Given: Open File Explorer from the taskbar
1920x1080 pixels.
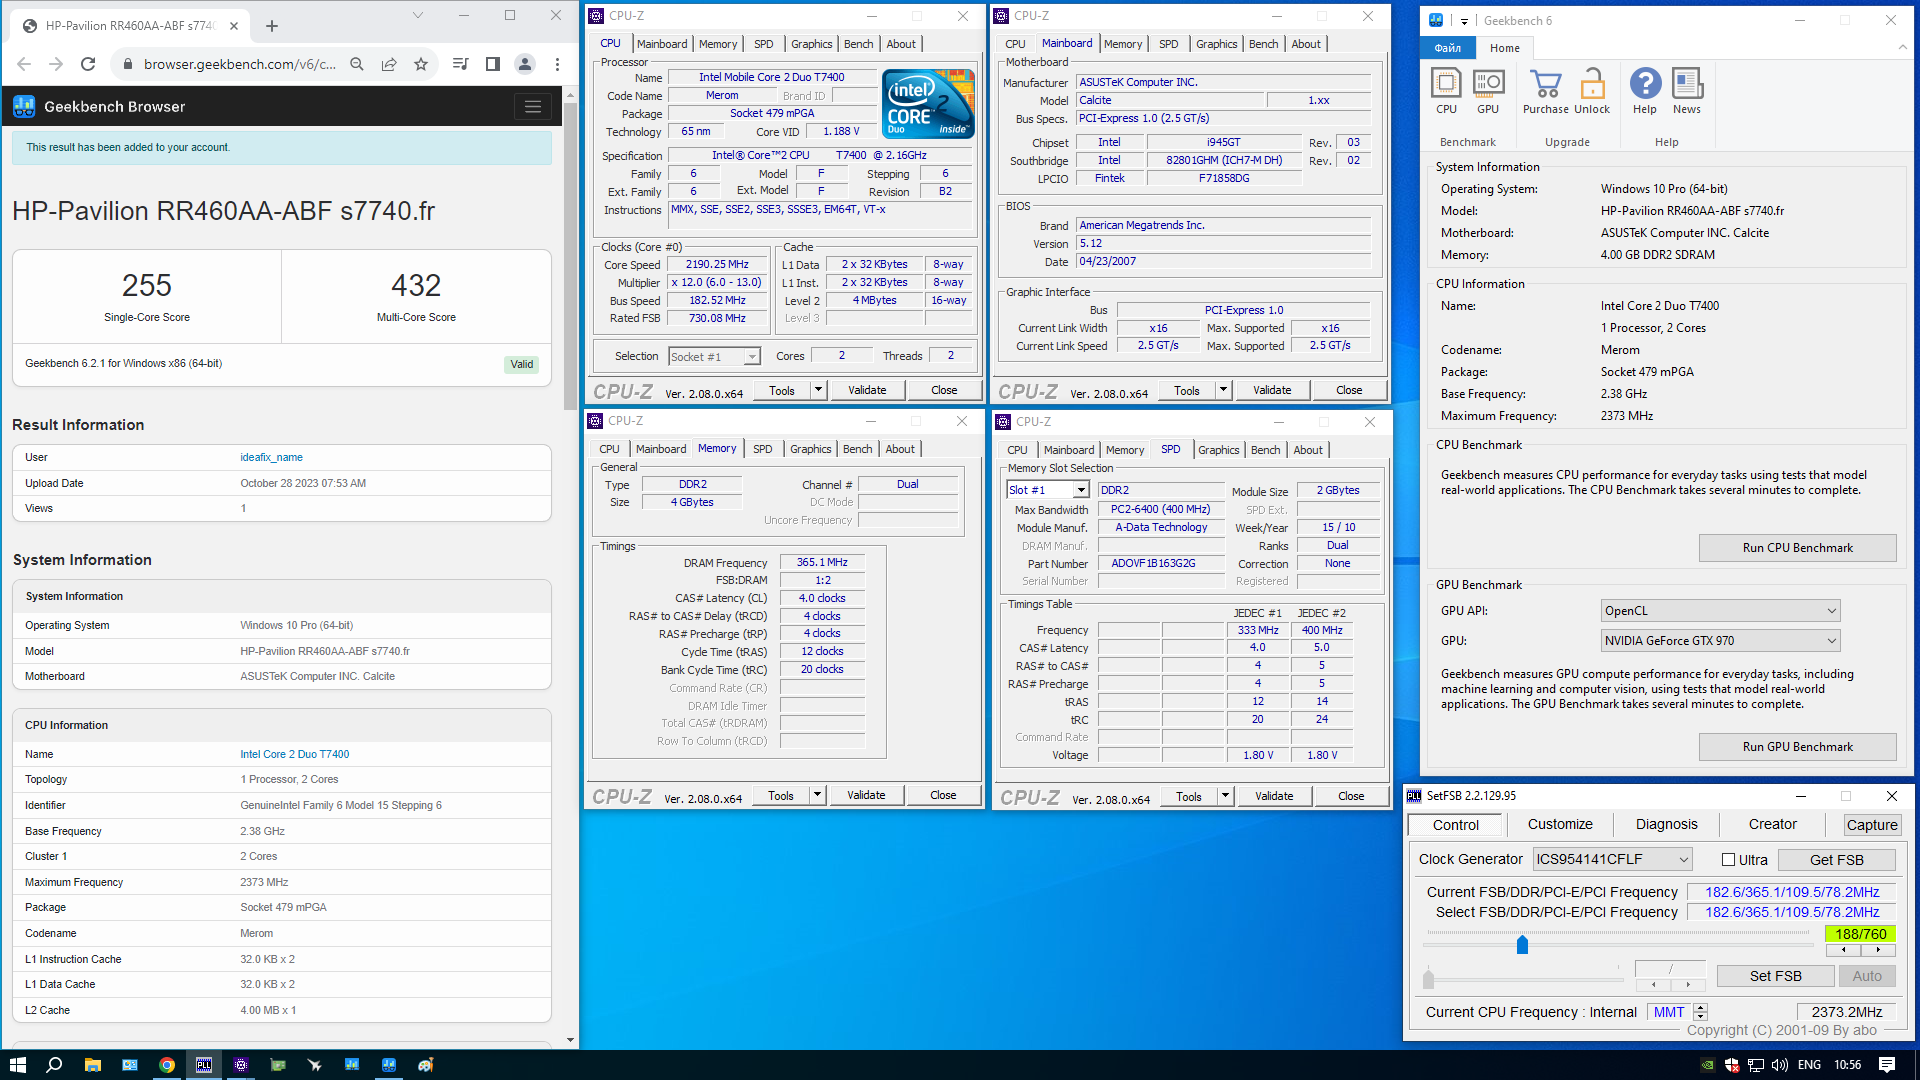Looking at the screenshot, I should [x=92, y=1065].
